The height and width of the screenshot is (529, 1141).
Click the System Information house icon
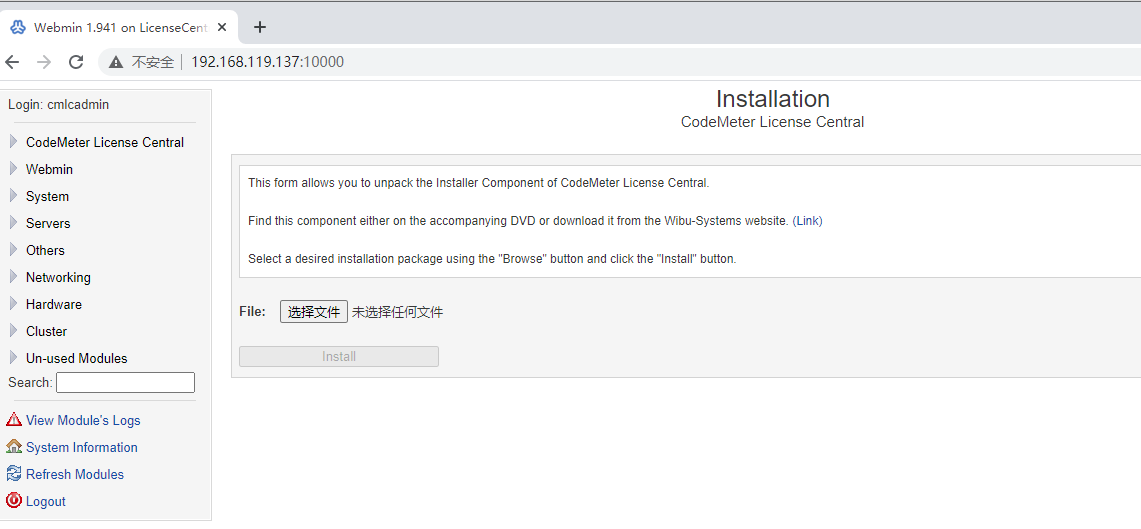coord(14,447)
